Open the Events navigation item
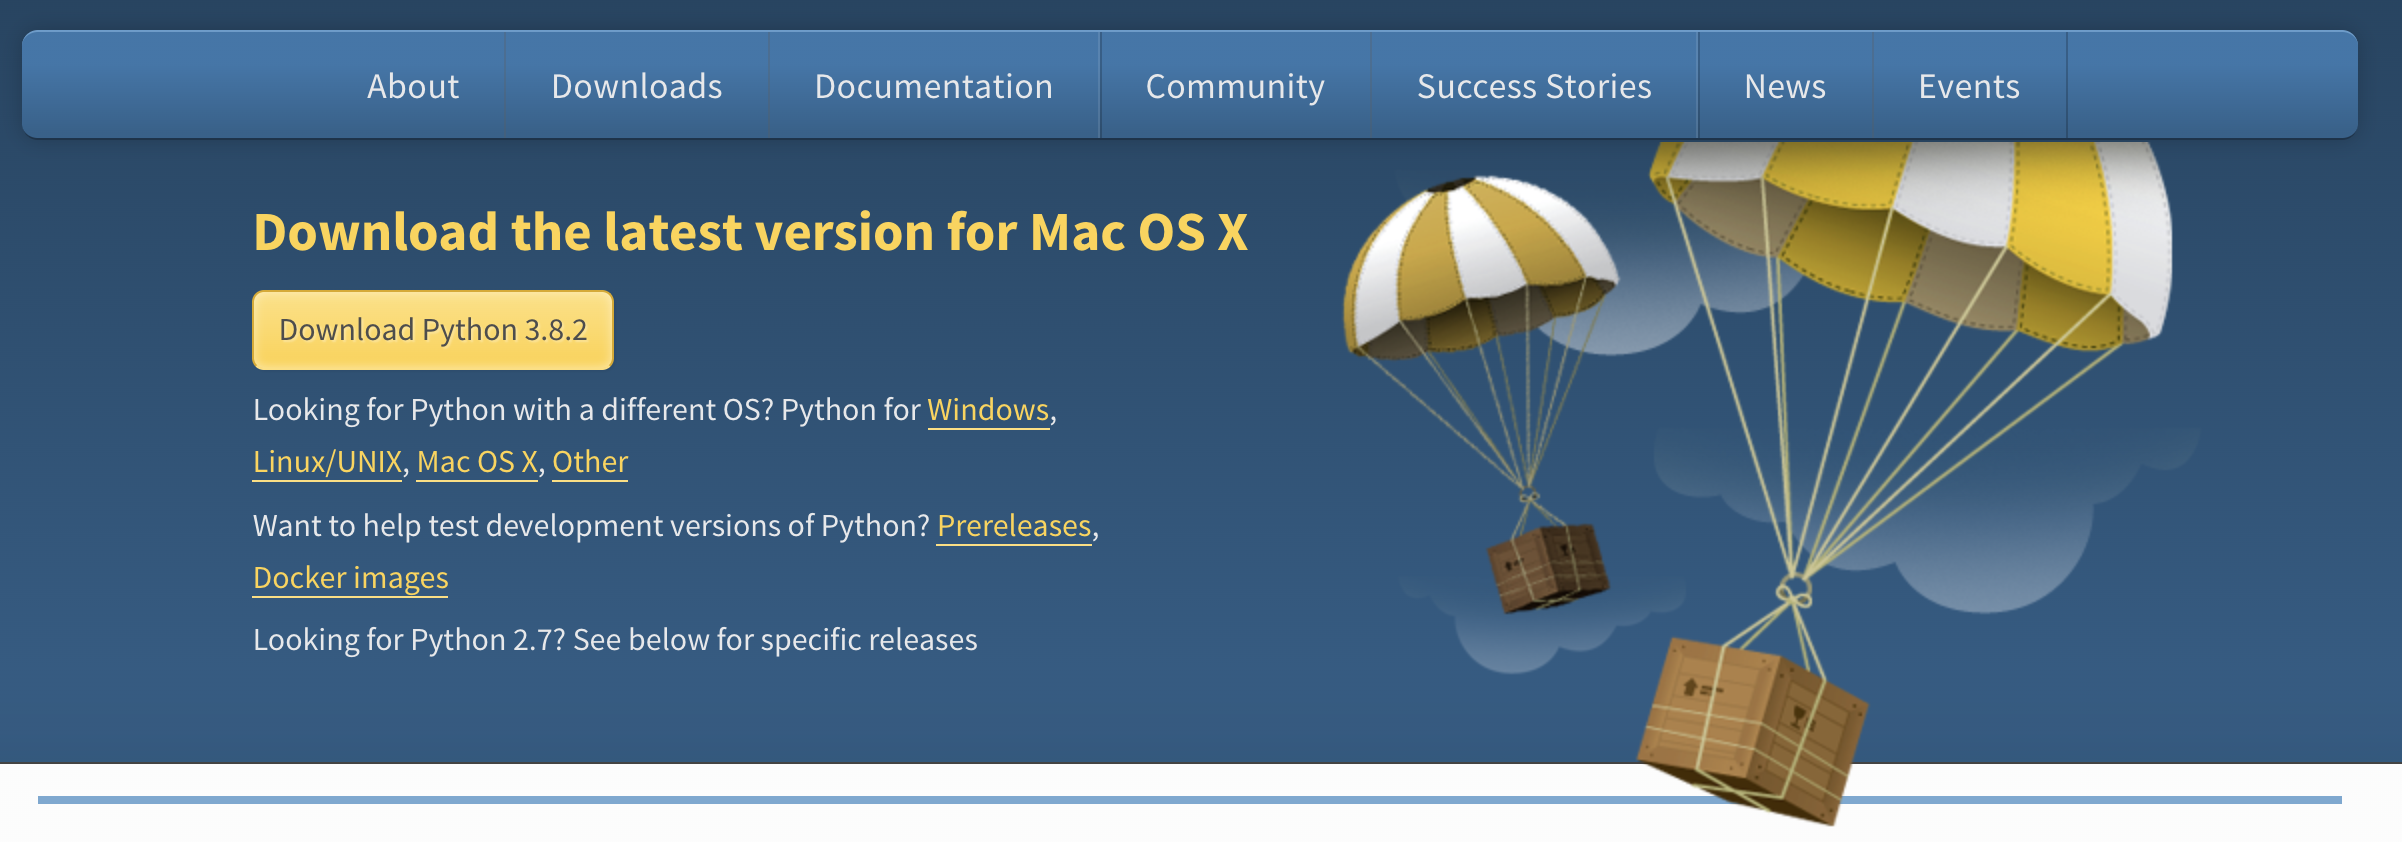The height and width of the screenshot is (842, 2402). (x=1969, y=86)
